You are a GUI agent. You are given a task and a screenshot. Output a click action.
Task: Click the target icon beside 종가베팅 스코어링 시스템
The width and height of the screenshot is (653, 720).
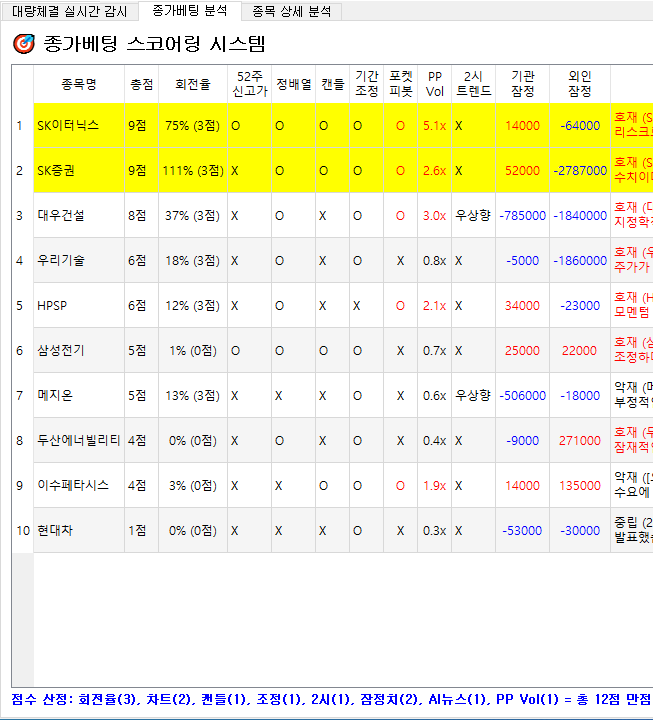pos(24,44)
